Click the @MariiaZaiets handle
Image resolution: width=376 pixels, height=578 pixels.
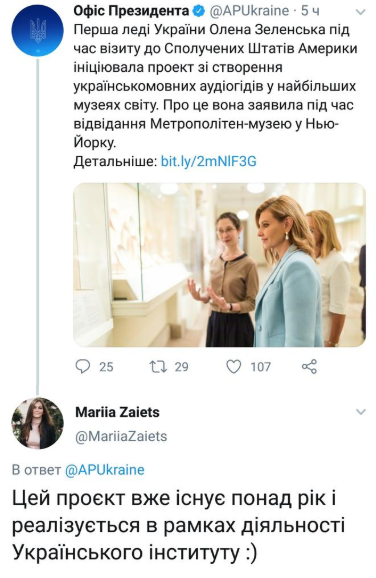[121, 436]
